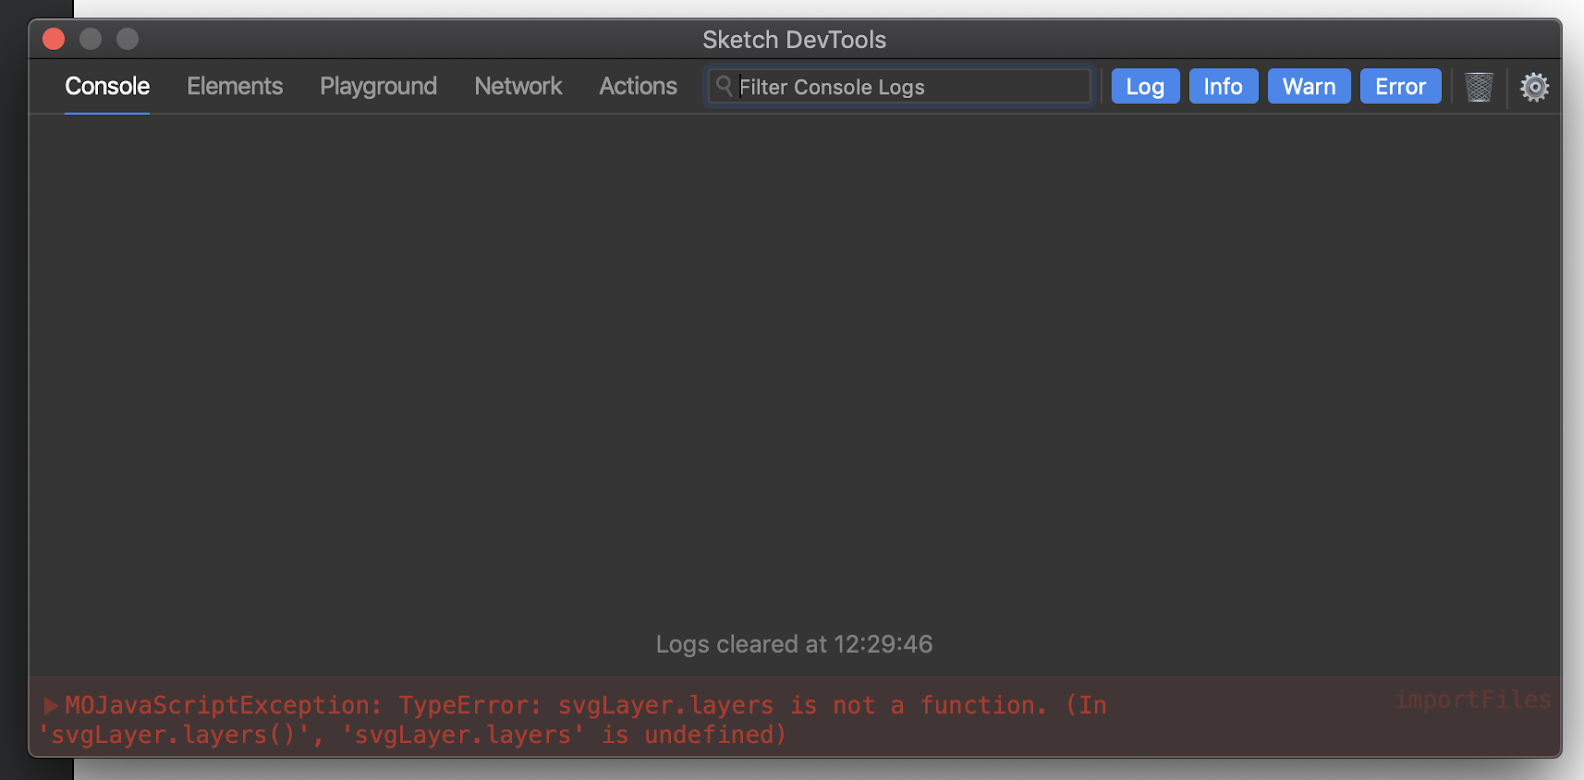Toggle the Log level filter
Image resolution: width=1584 pixels, height=780 pixels.
pyautogui.click(x=1145, y=86)
